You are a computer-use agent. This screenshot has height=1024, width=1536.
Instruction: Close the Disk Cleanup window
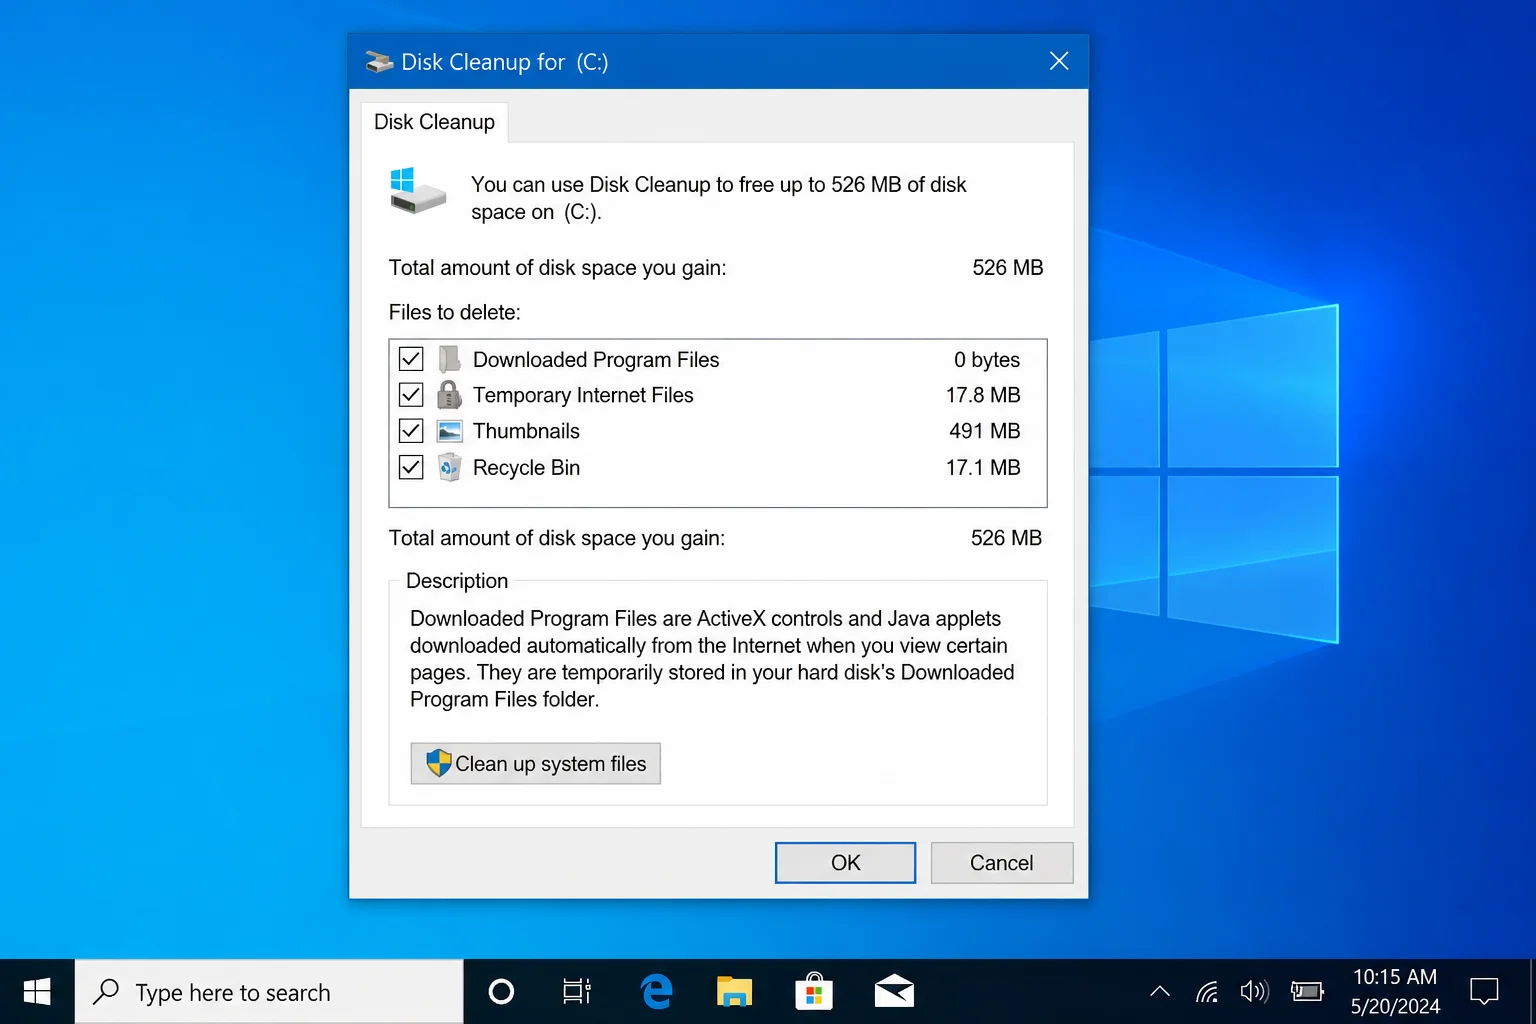coord(1059,61)
